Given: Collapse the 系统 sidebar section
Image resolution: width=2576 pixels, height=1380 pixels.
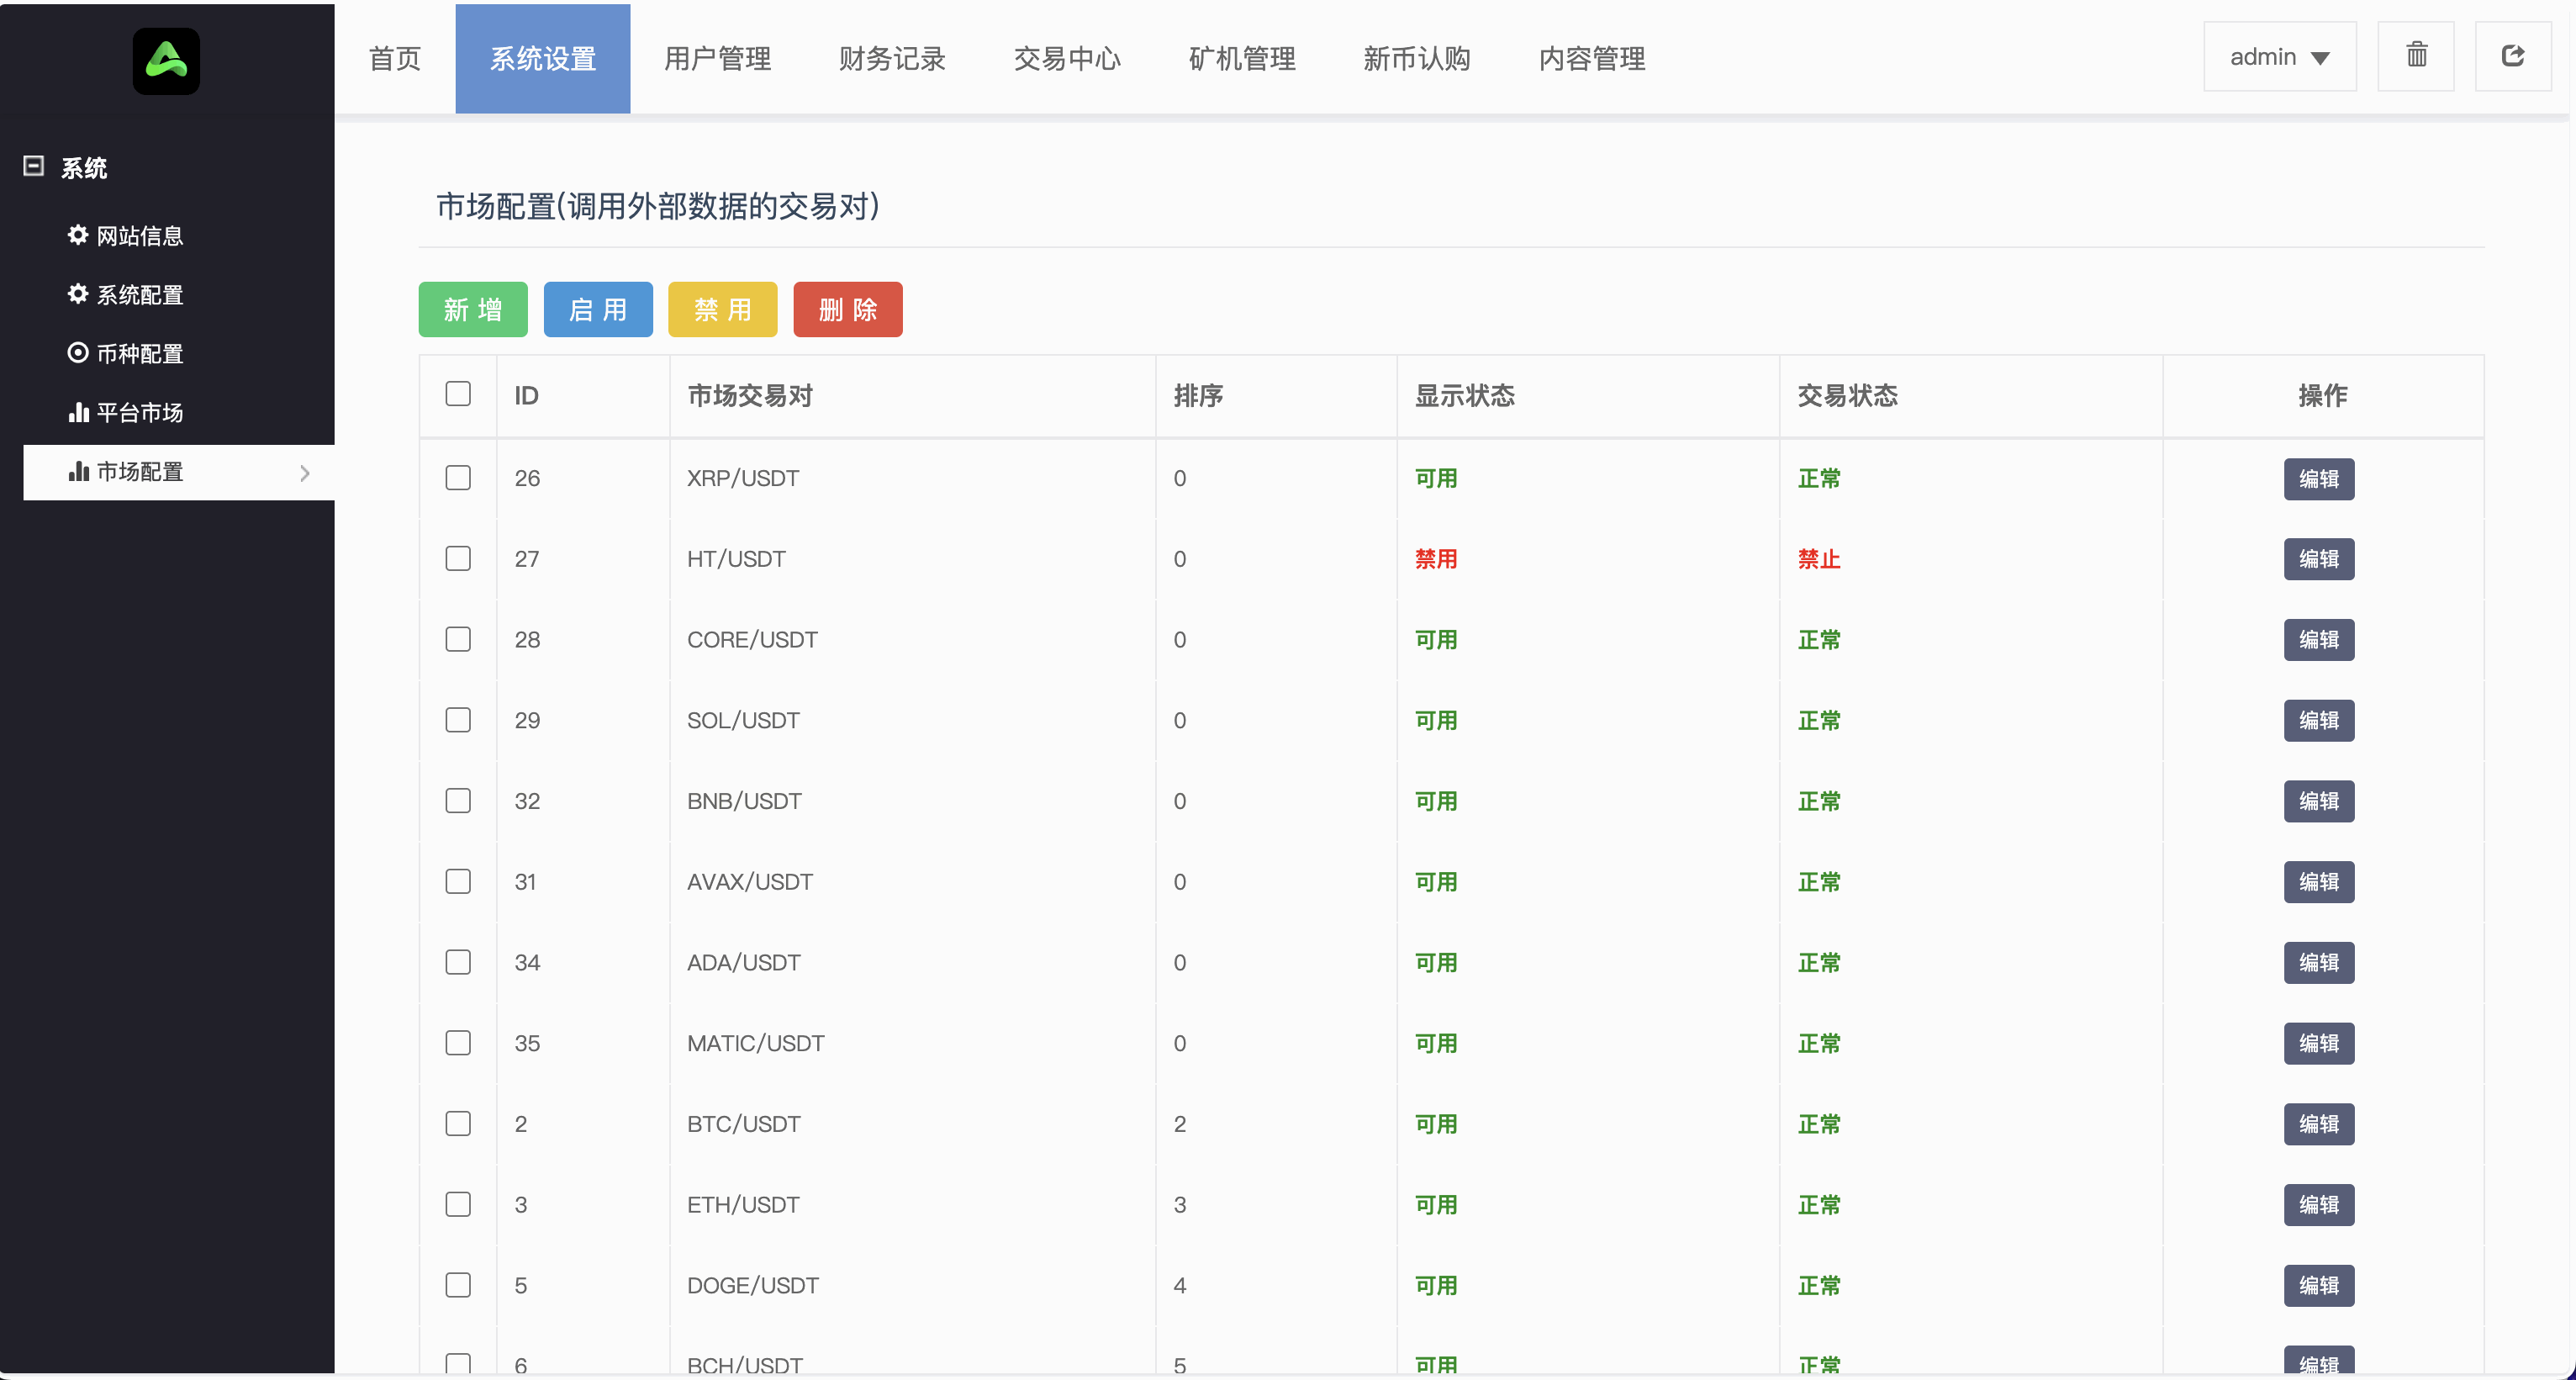Looking at the screenshot, I should (x=34, y=166).
